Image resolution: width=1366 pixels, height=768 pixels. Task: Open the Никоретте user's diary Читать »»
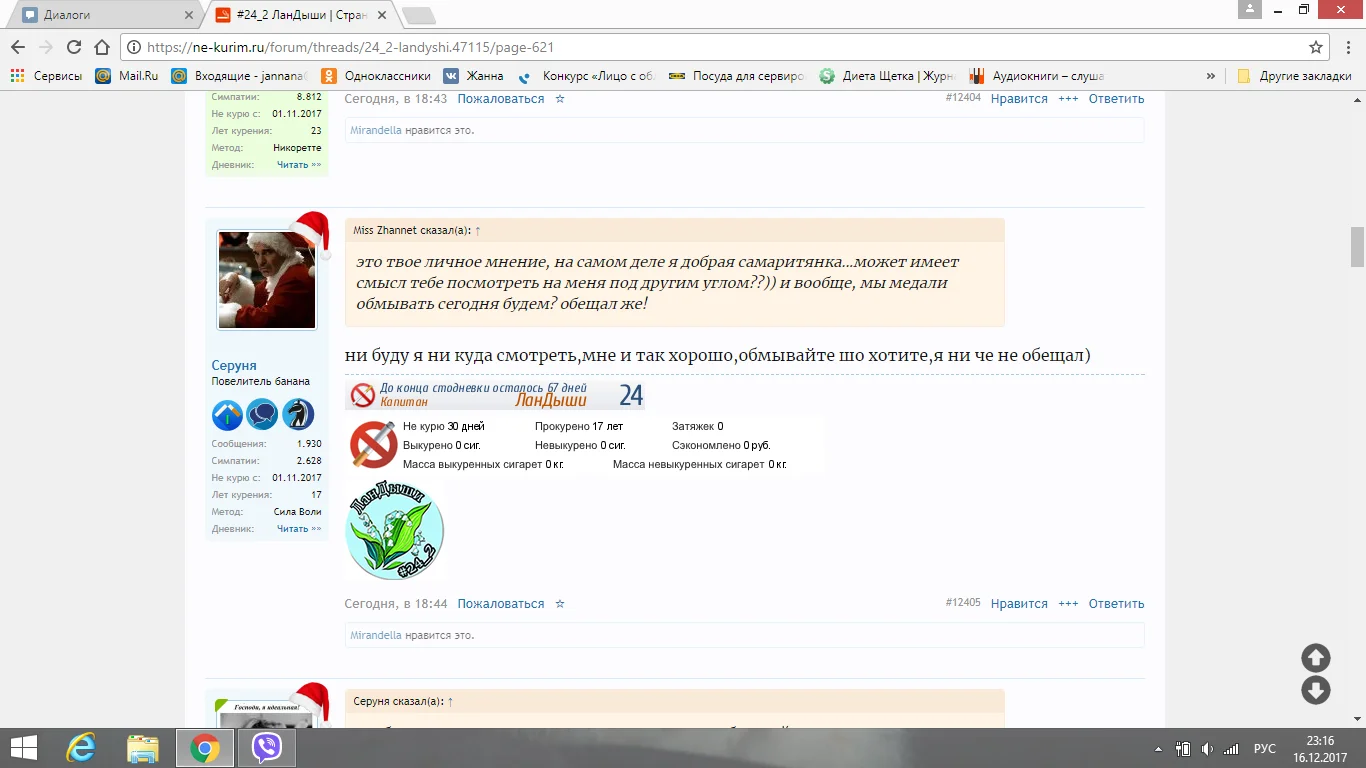pyautogui.click(x=299, y=165)
